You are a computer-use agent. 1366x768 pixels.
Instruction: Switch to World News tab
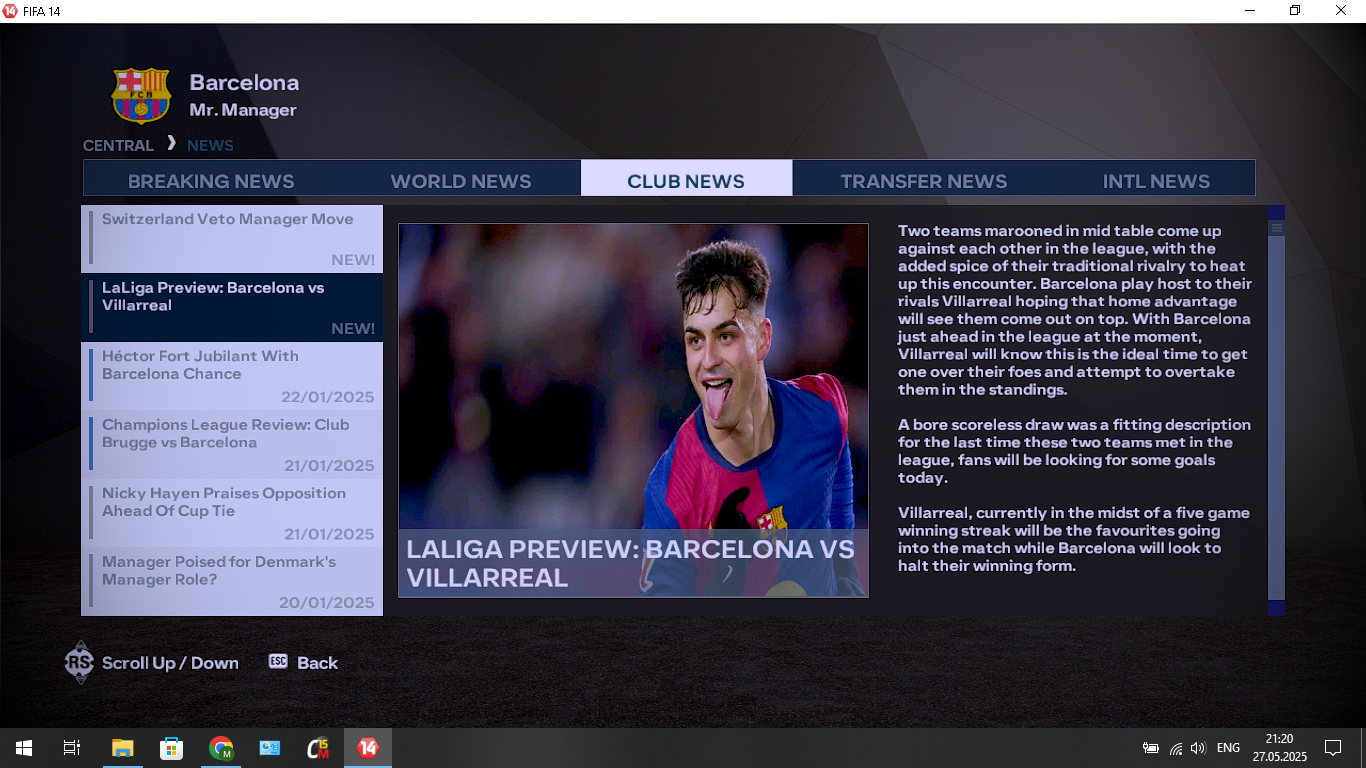click(461, 181)
